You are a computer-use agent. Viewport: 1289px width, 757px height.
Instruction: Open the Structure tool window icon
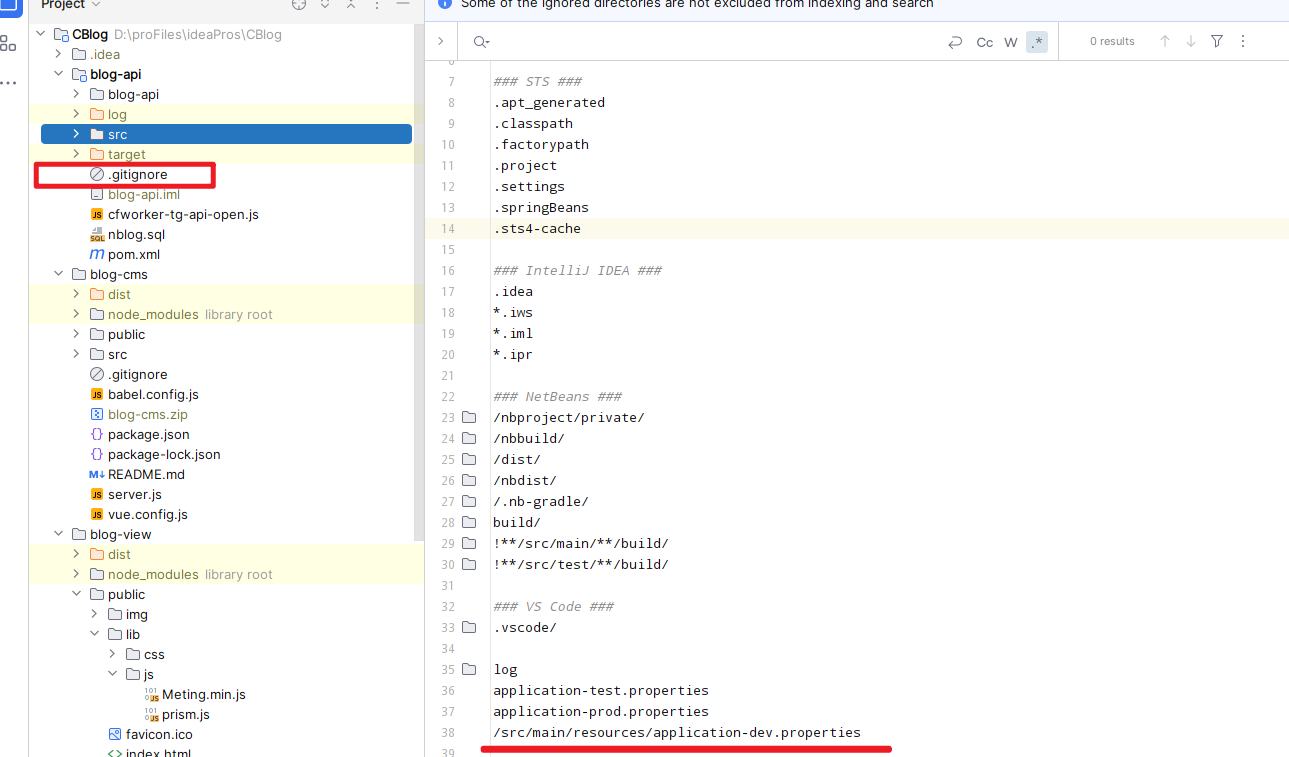(x=8, y=43)
